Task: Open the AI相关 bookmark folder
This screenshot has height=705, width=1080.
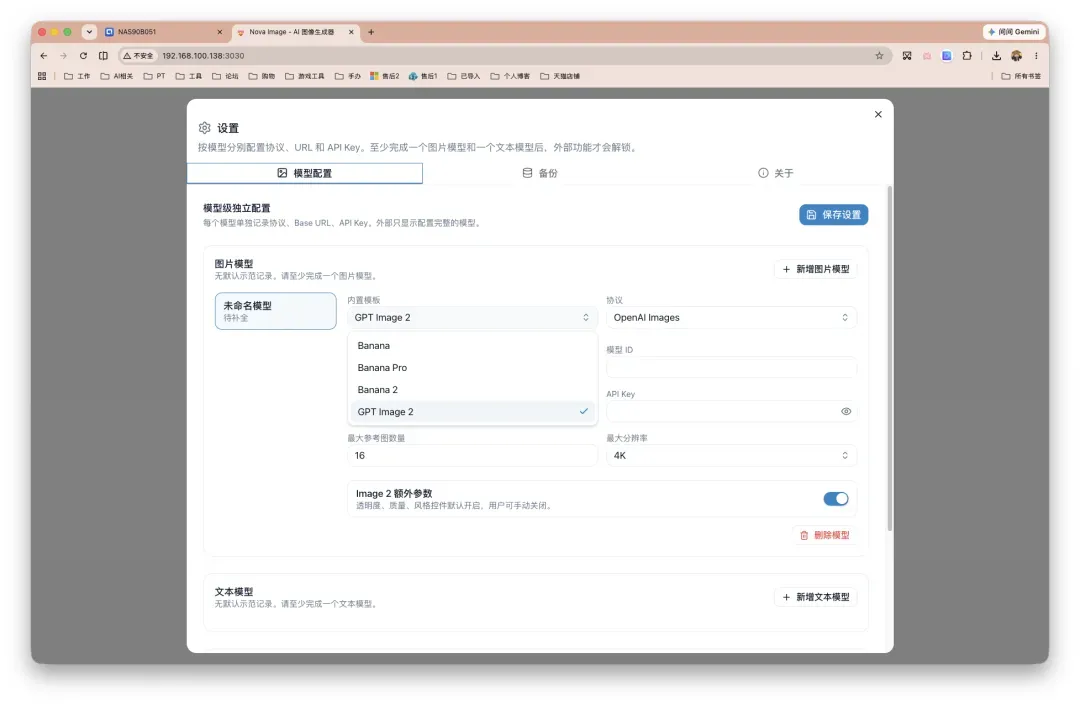Action: coord(117,76)
